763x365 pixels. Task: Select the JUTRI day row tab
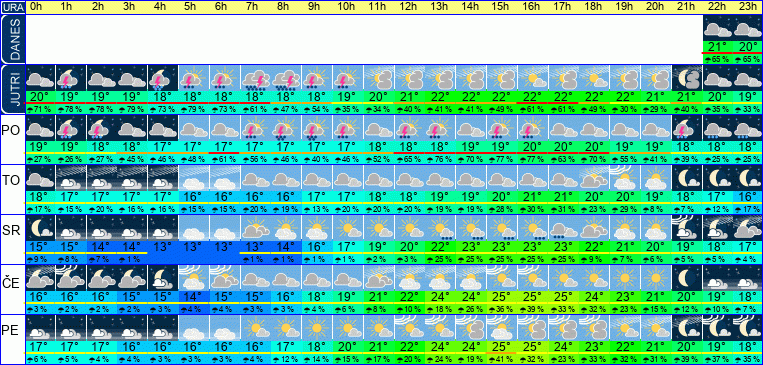pos(12,90)
